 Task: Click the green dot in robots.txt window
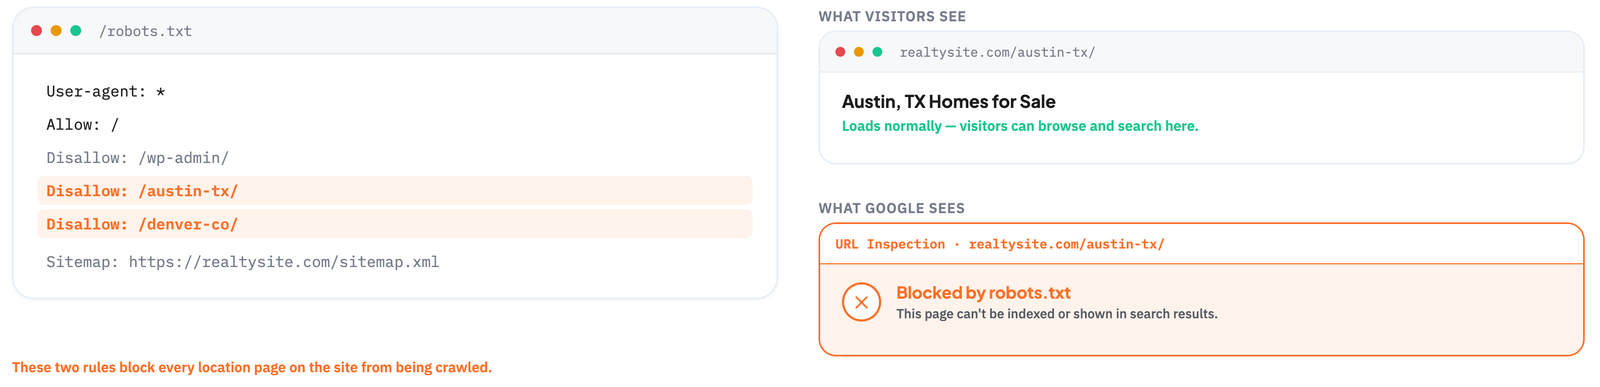click(x=76, y=31)
